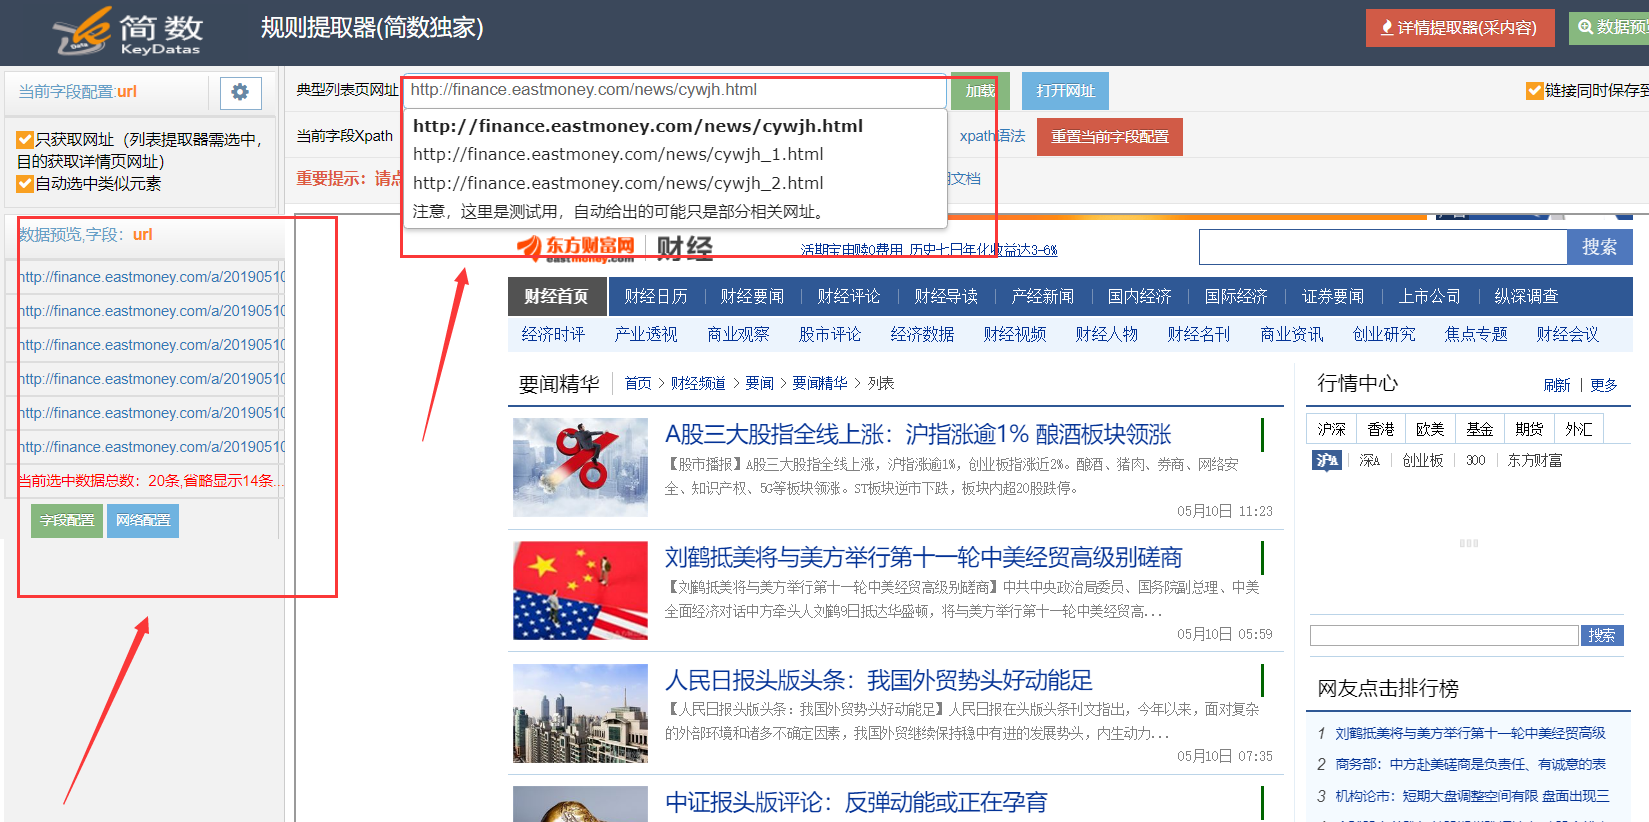Click the flags thumbnail for 刘鹤 article
Viewport: 1649px width, 822px height.
coord(580,590)
